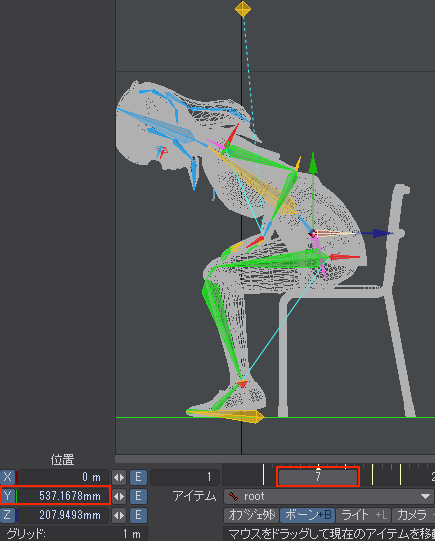Open envelope E button for Y

click(138, 496)
